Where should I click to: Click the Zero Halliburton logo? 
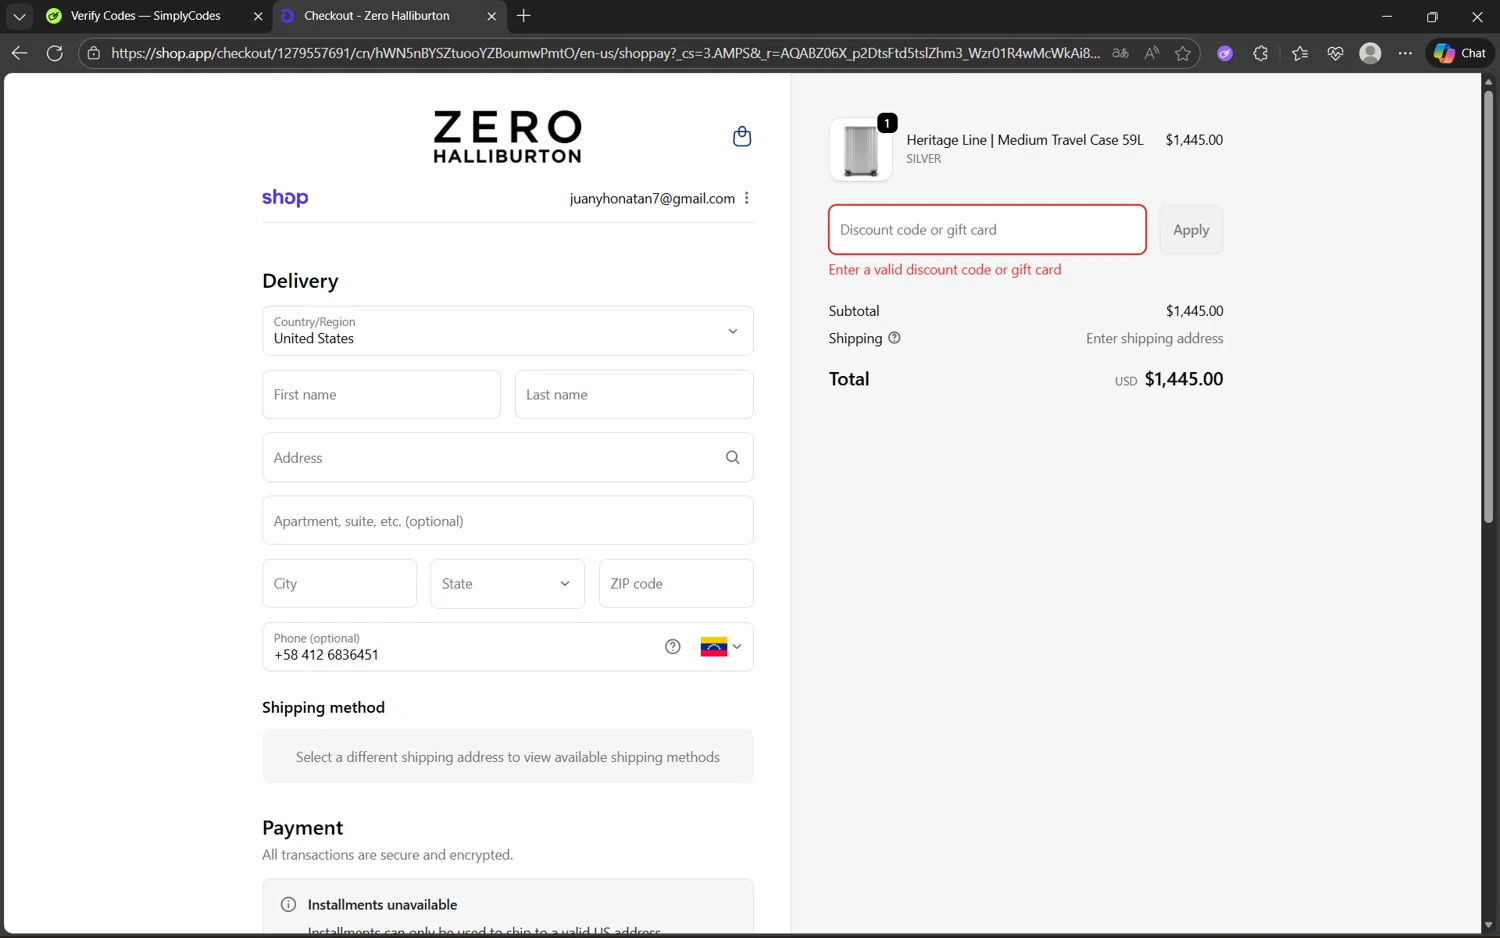click(x=507, y=137)
